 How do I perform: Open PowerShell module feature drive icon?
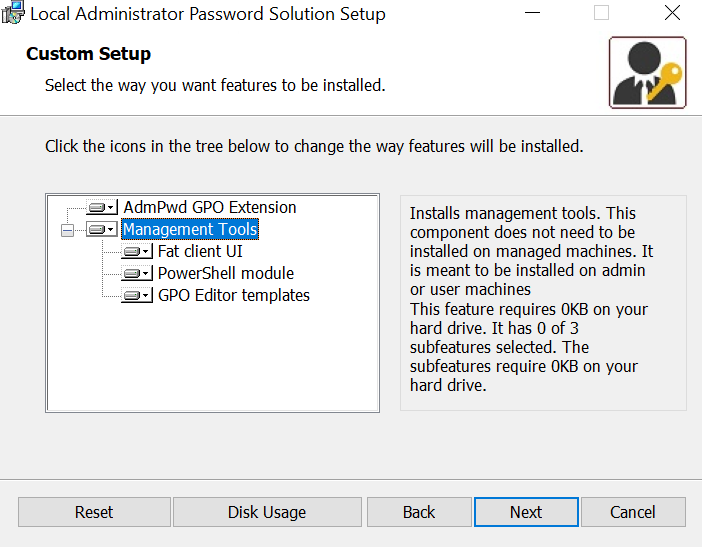coord(137,273)
